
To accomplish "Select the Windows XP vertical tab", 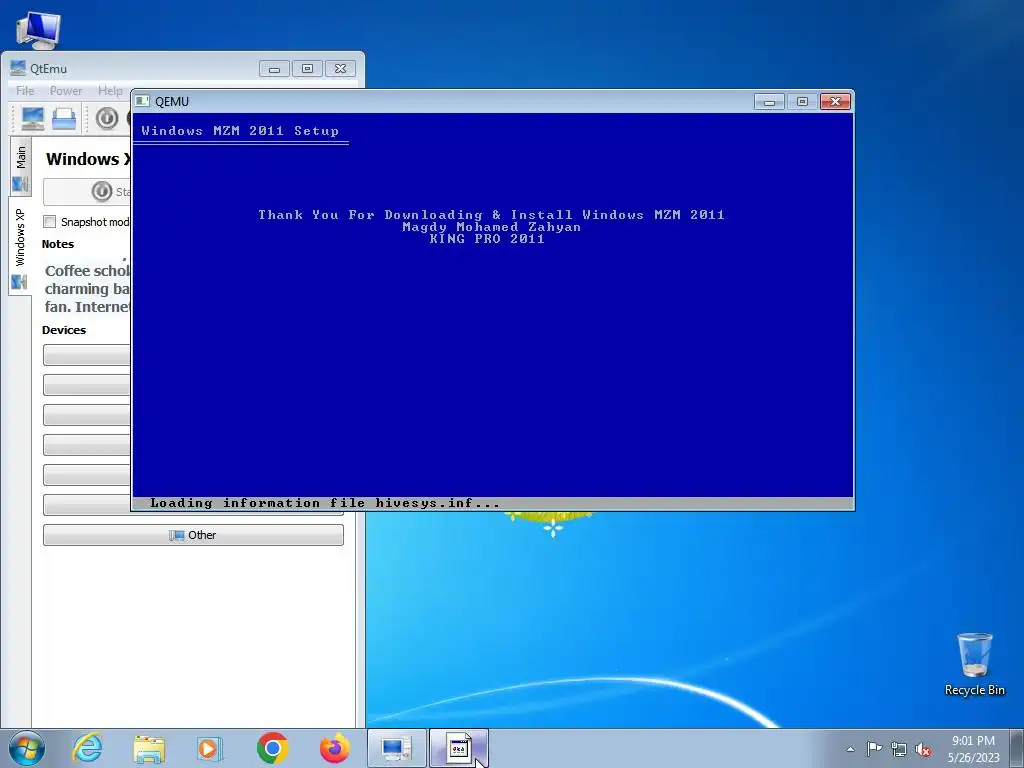I will [x=20, y=246].
